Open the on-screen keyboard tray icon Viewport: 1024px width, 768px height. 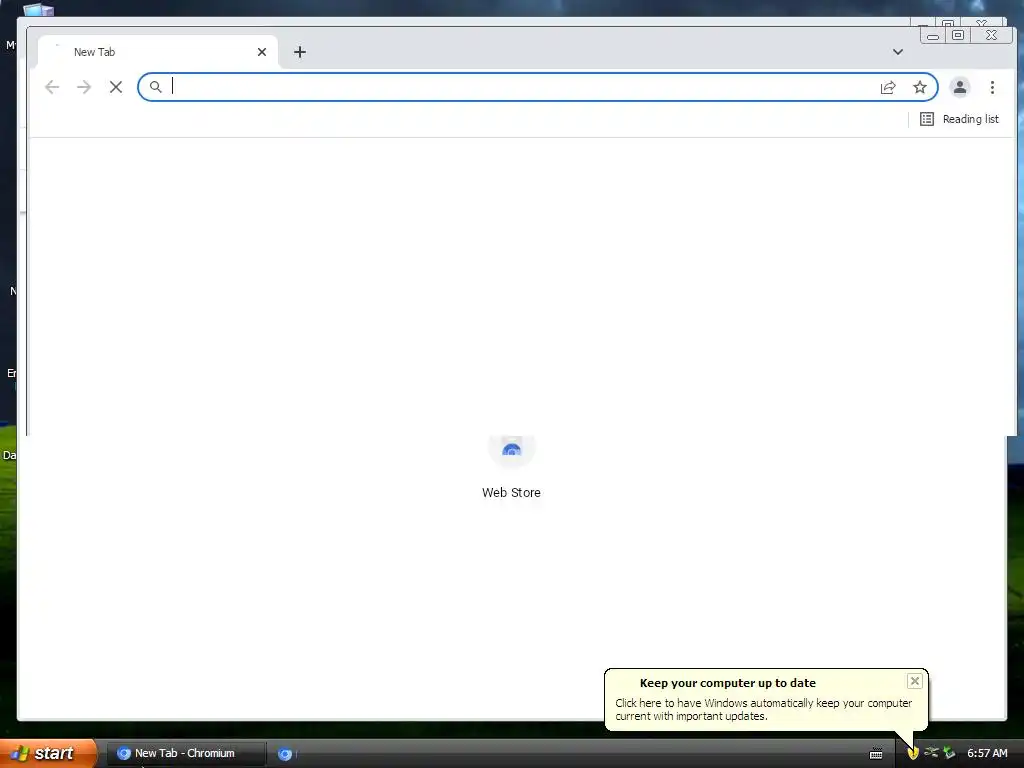876,754
